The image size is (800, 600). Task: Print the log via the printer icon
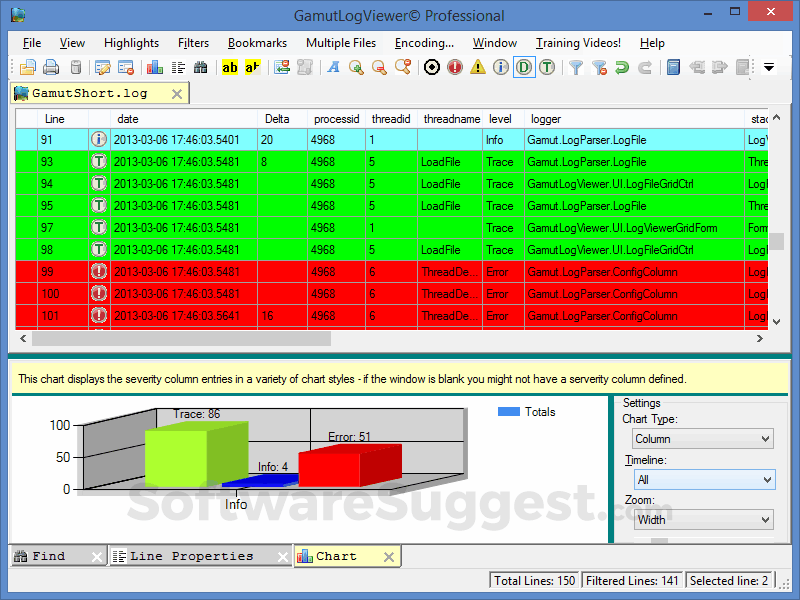50,67
